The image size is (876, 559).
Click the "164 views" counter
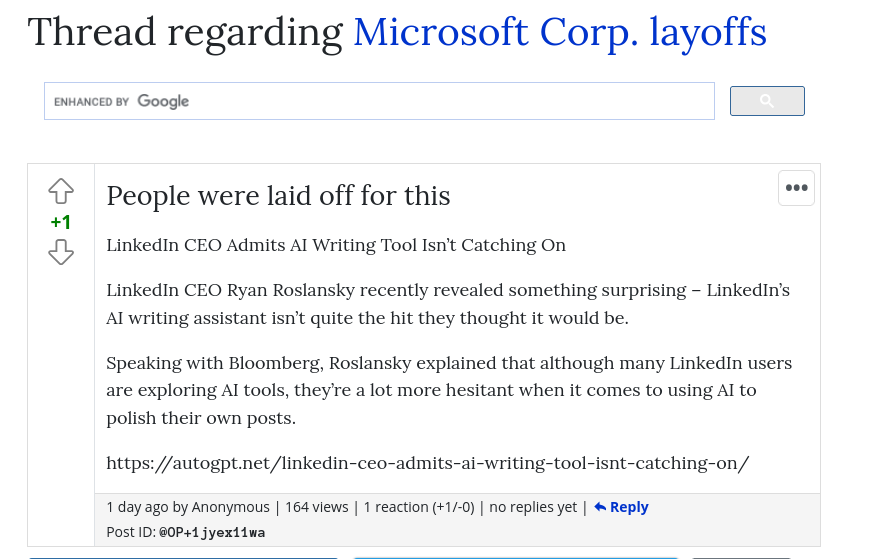point(317,507)
